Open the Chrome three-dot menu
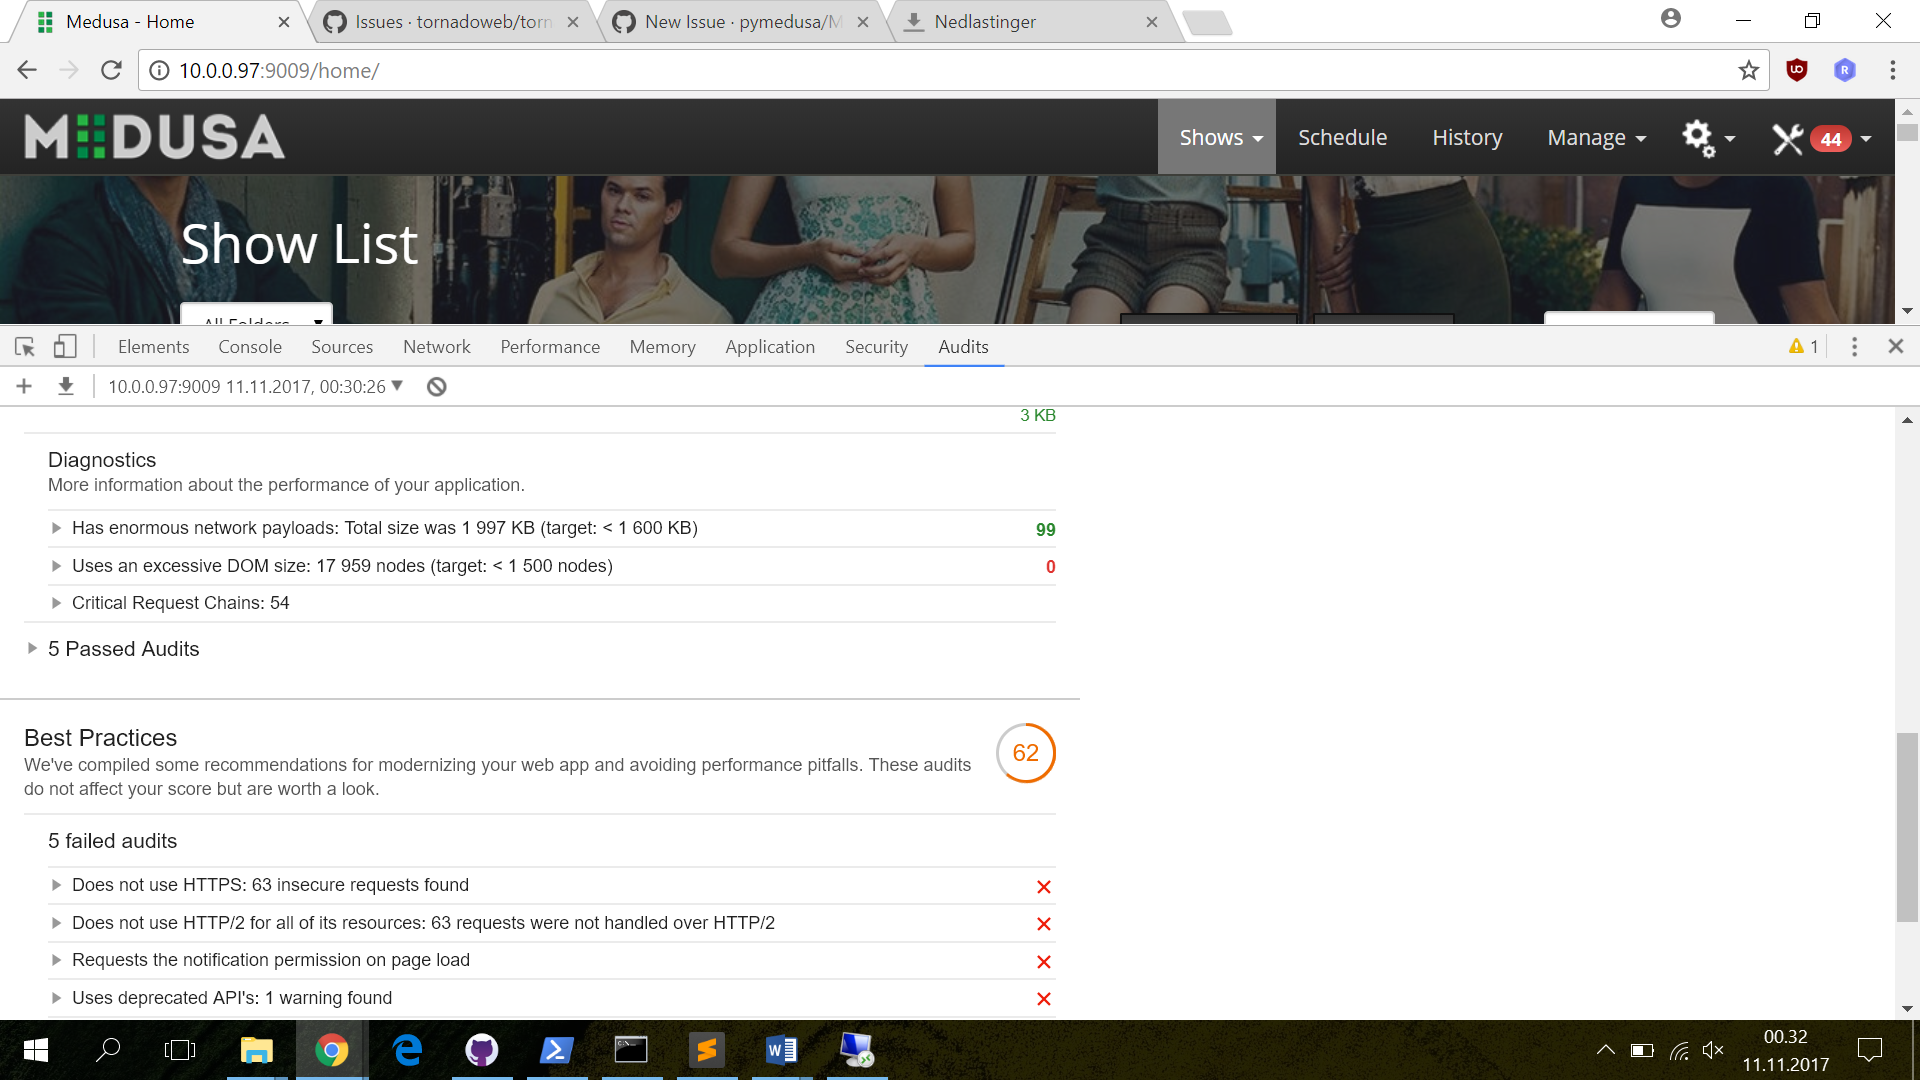This screenshot has width=1920, height=1080. pos(1892,70)
